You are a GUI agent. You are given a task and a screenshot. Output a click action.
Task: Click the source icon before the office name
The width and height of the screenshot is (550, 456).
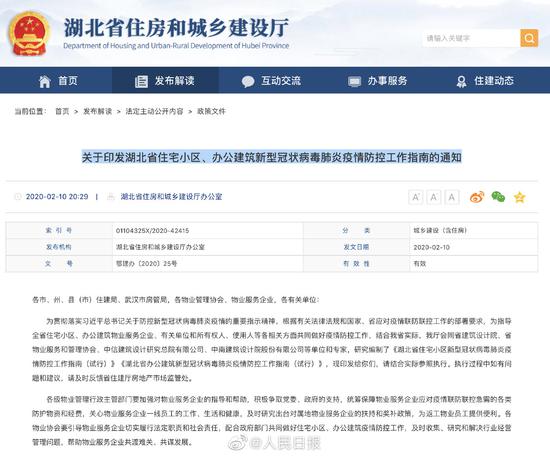[x=110, y=196]
